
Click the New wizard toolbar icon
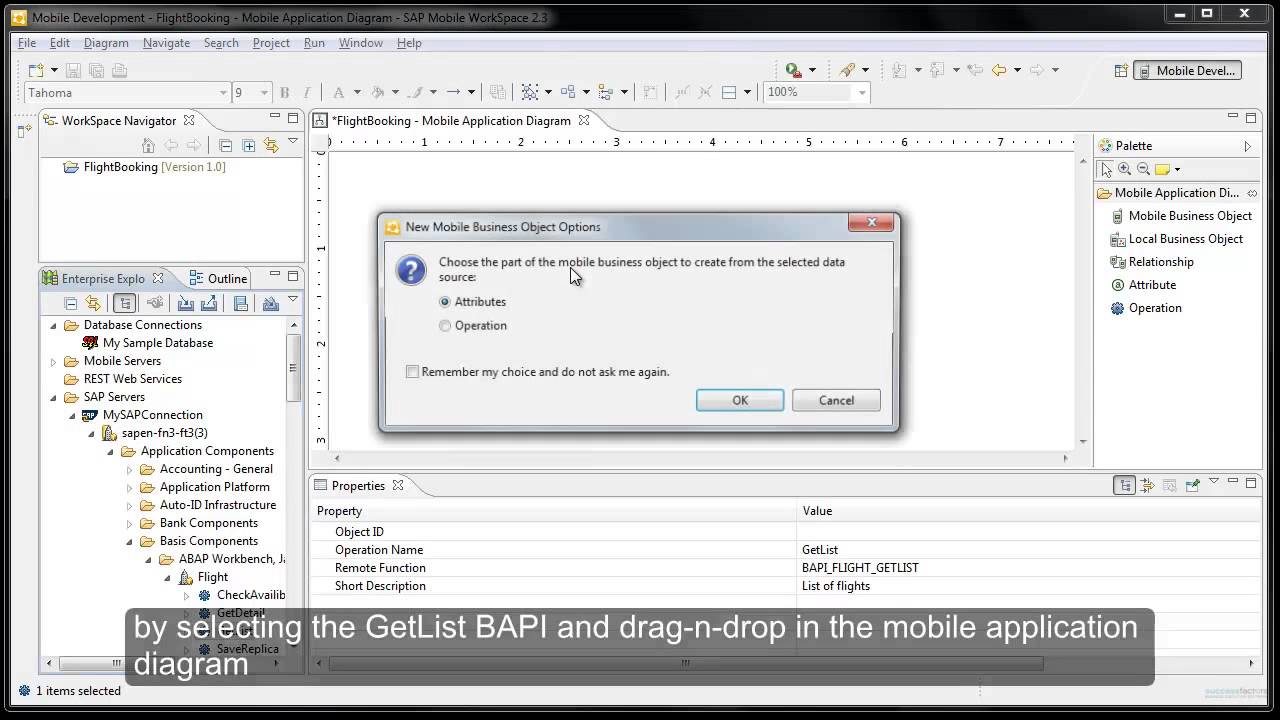point(36,70)
